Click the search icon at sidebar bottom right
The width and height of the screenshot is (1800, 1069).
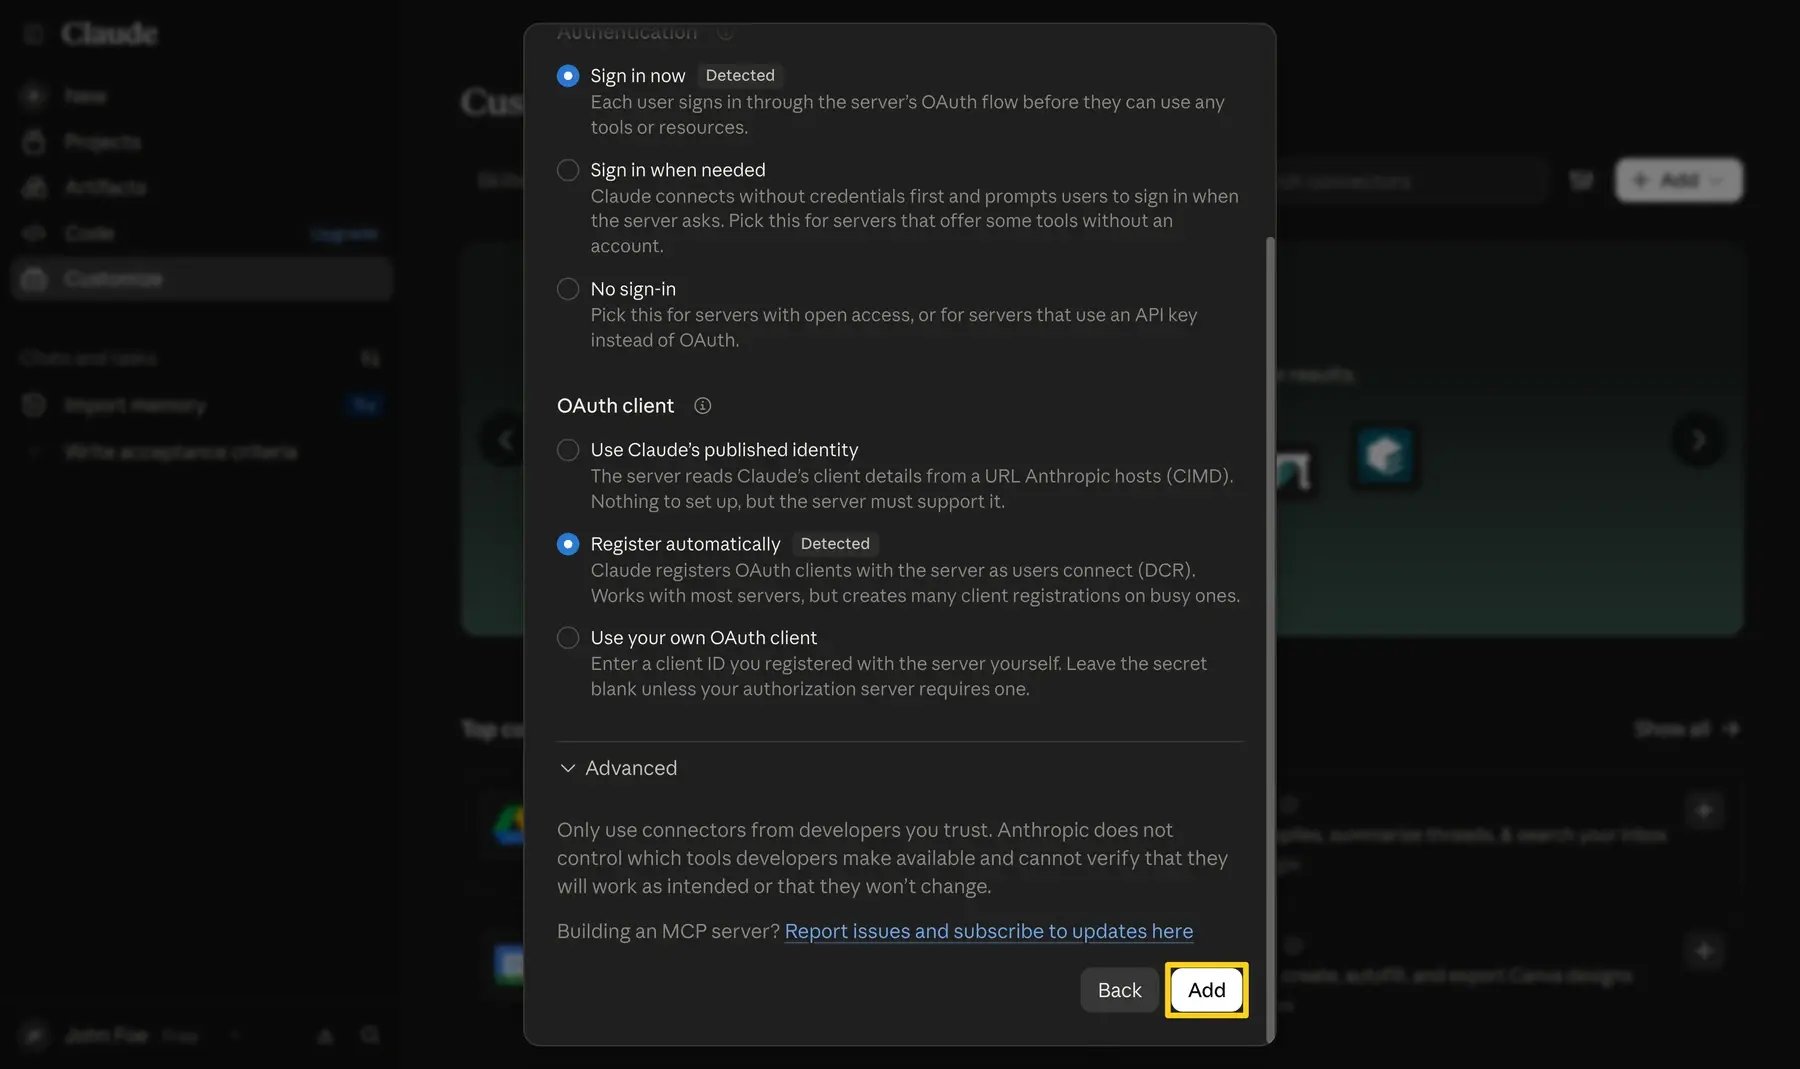pyautogui.click(x=370, y=1036)
